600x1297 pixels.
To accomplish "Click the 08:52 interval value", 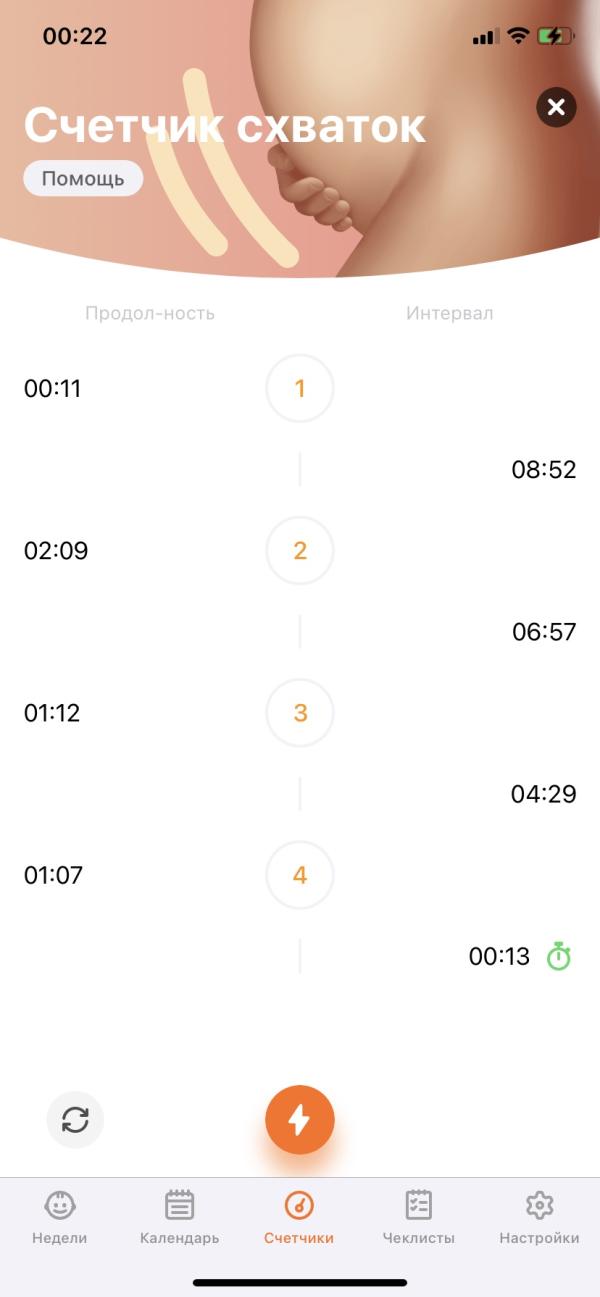I will pyautogui.click(x=544, y=470).
